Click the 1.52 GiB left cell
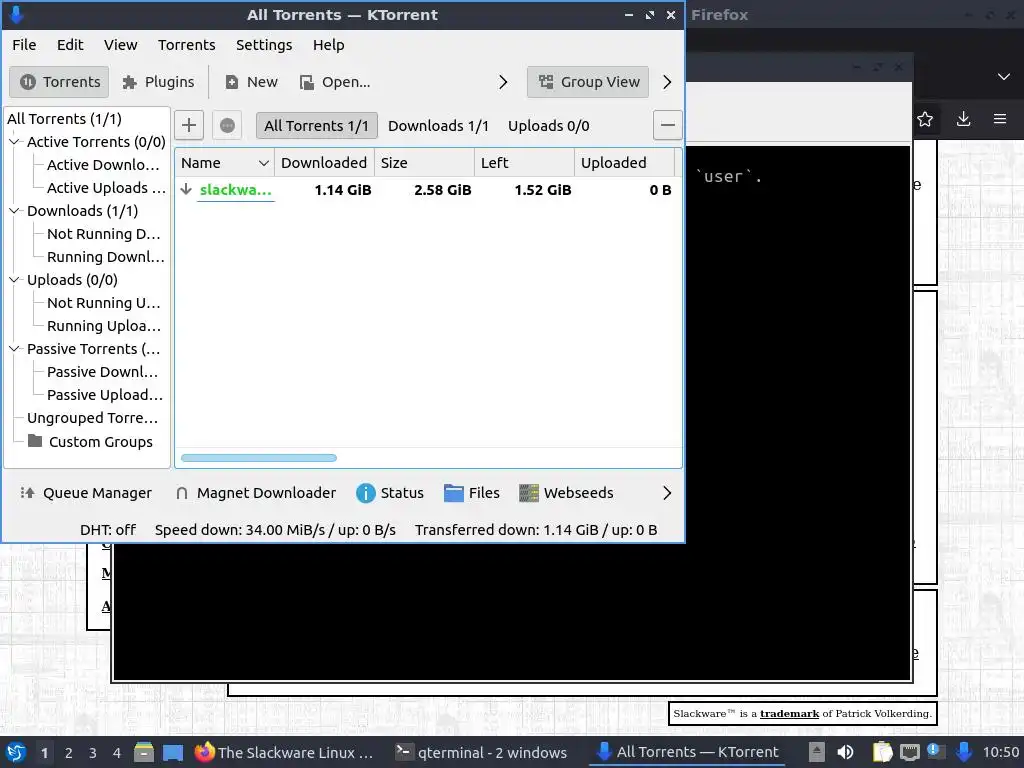This screenshot has width=1024, height=768. click(x=542, y=190)
